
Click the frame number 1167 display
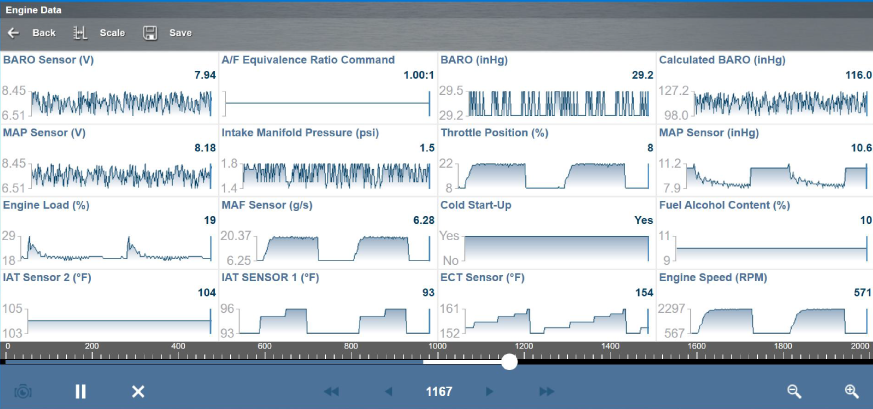439,392
